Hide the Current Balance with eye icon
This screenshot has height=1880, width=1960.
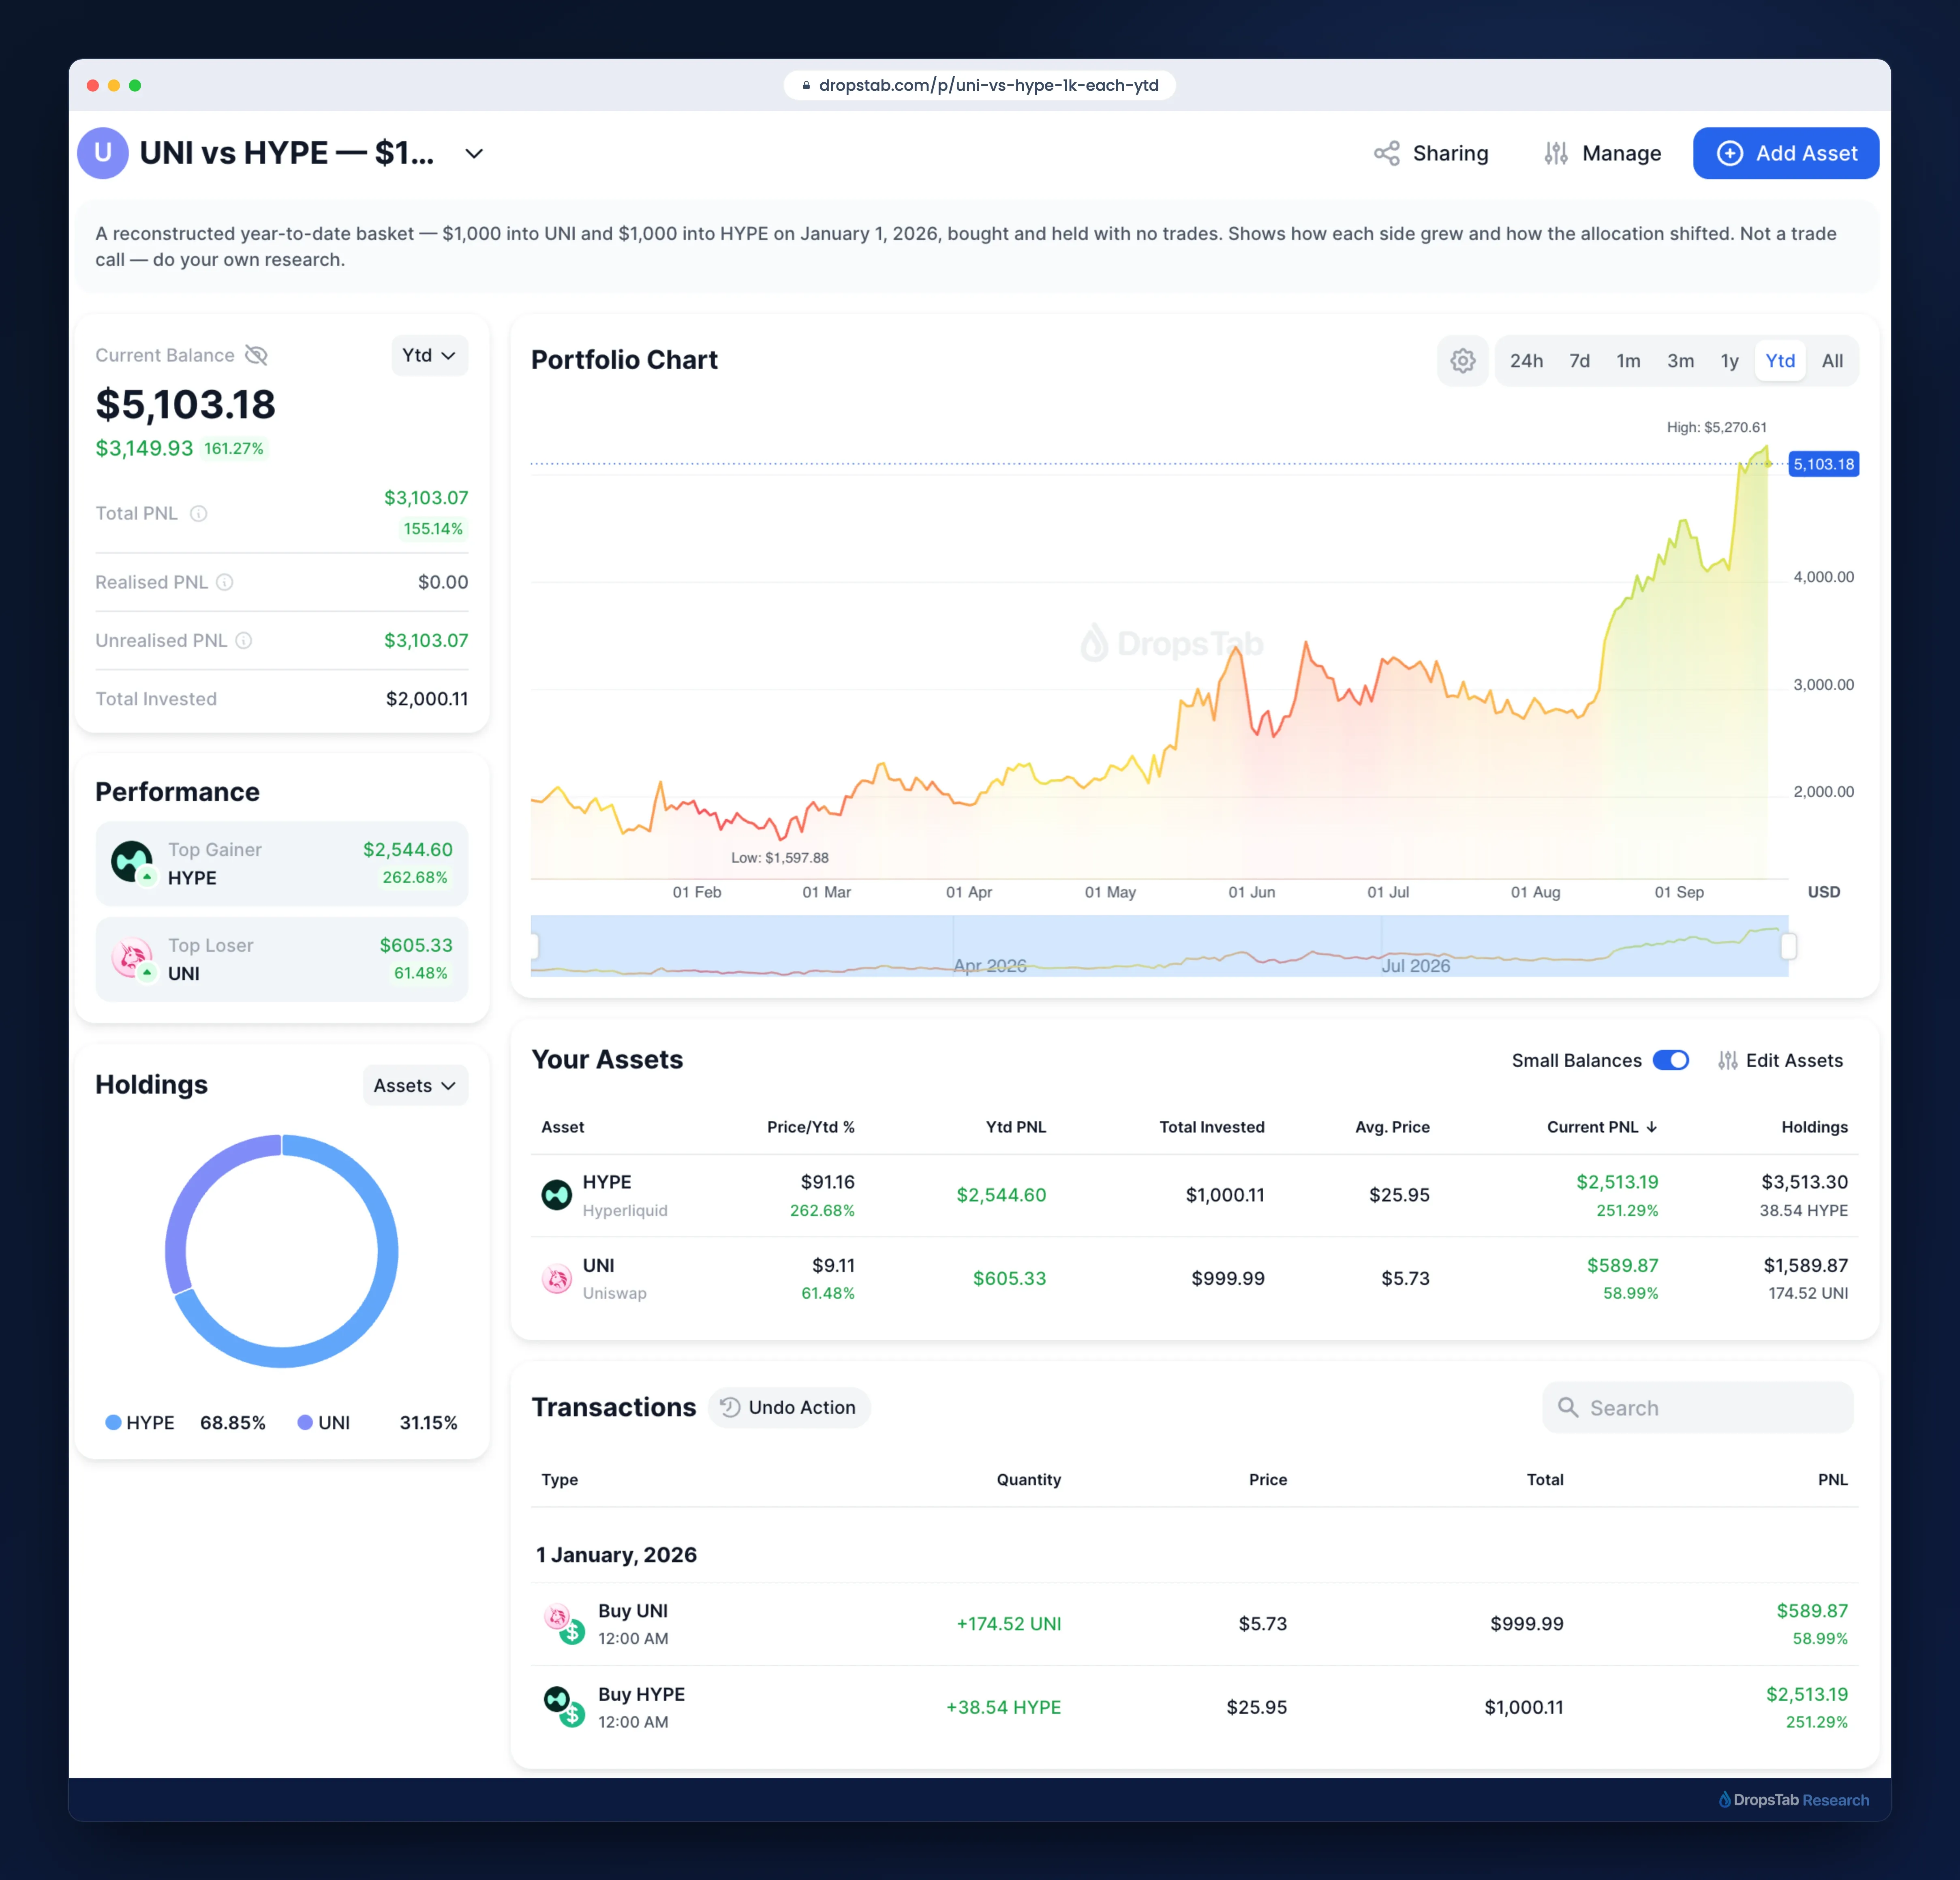(x=256, y=355)
